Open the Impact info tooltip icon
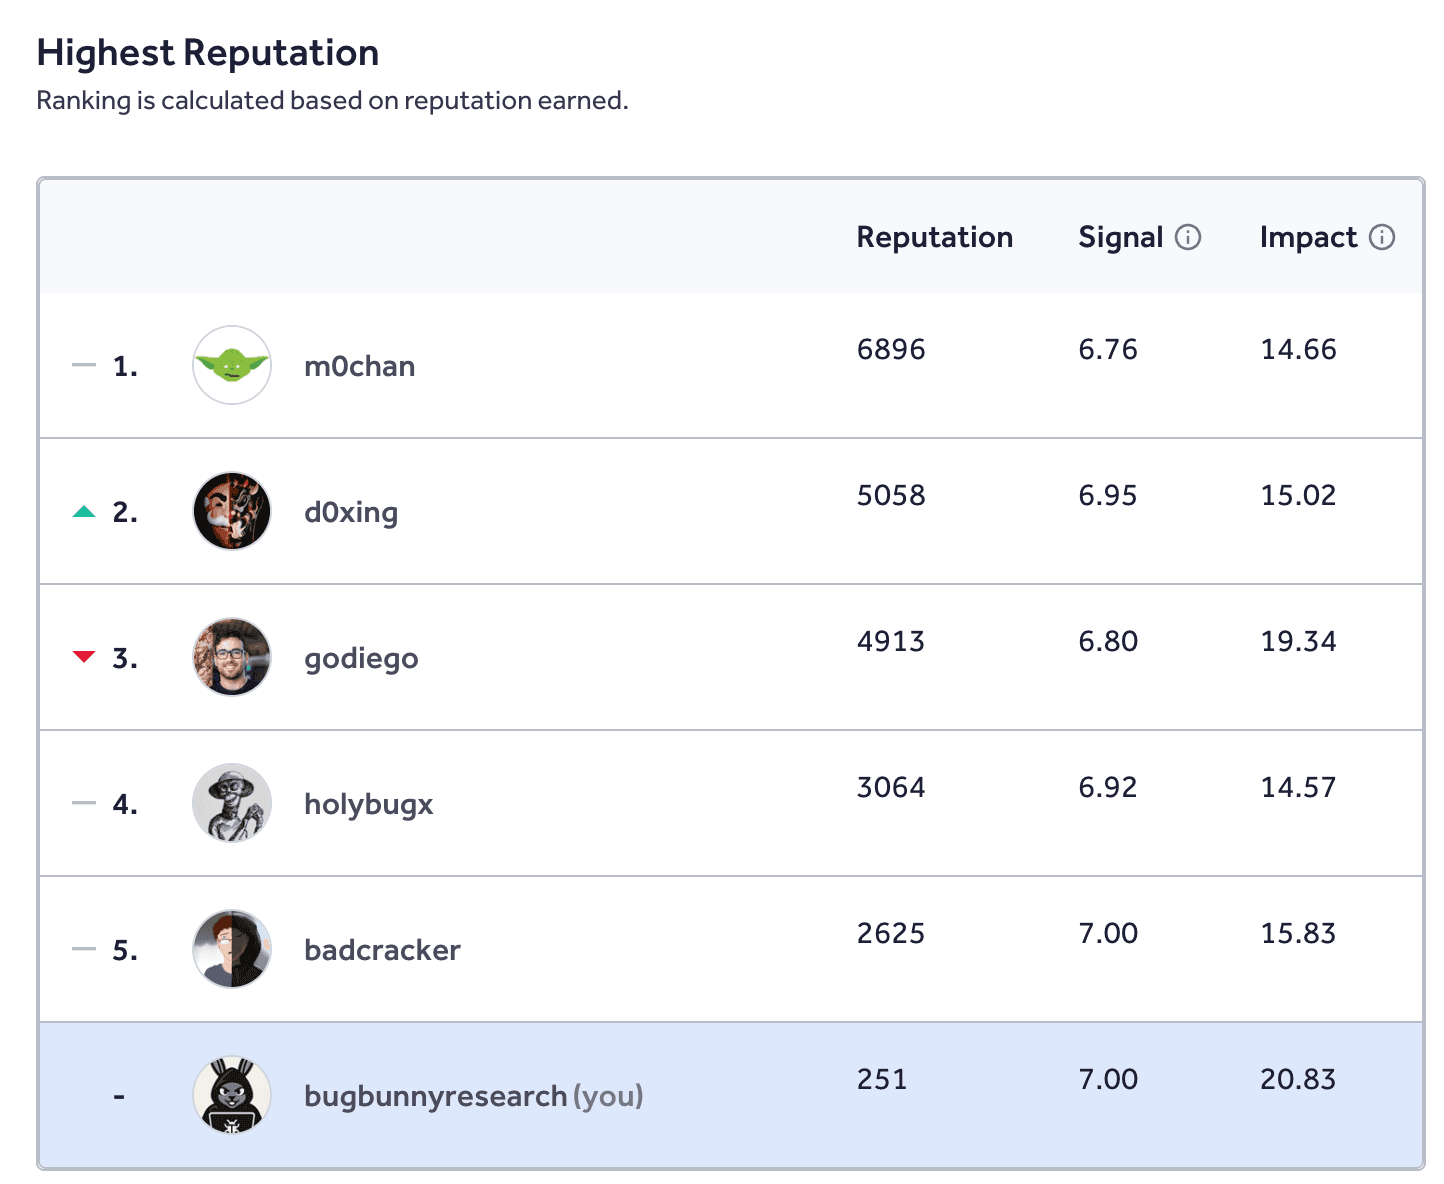This screenshot has width=1444, height=1184. click(x=1382, y=237)
